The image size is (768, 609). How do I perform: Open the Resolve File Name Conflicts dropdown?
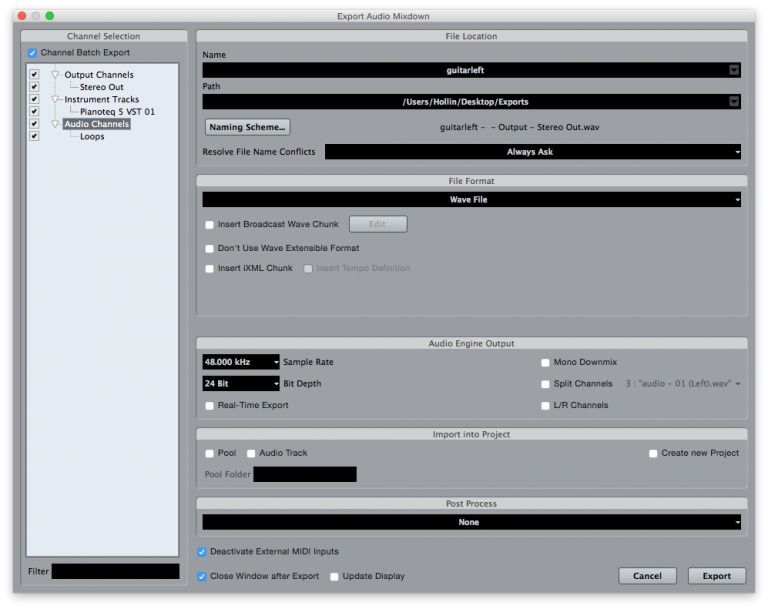tap(533, 152)
